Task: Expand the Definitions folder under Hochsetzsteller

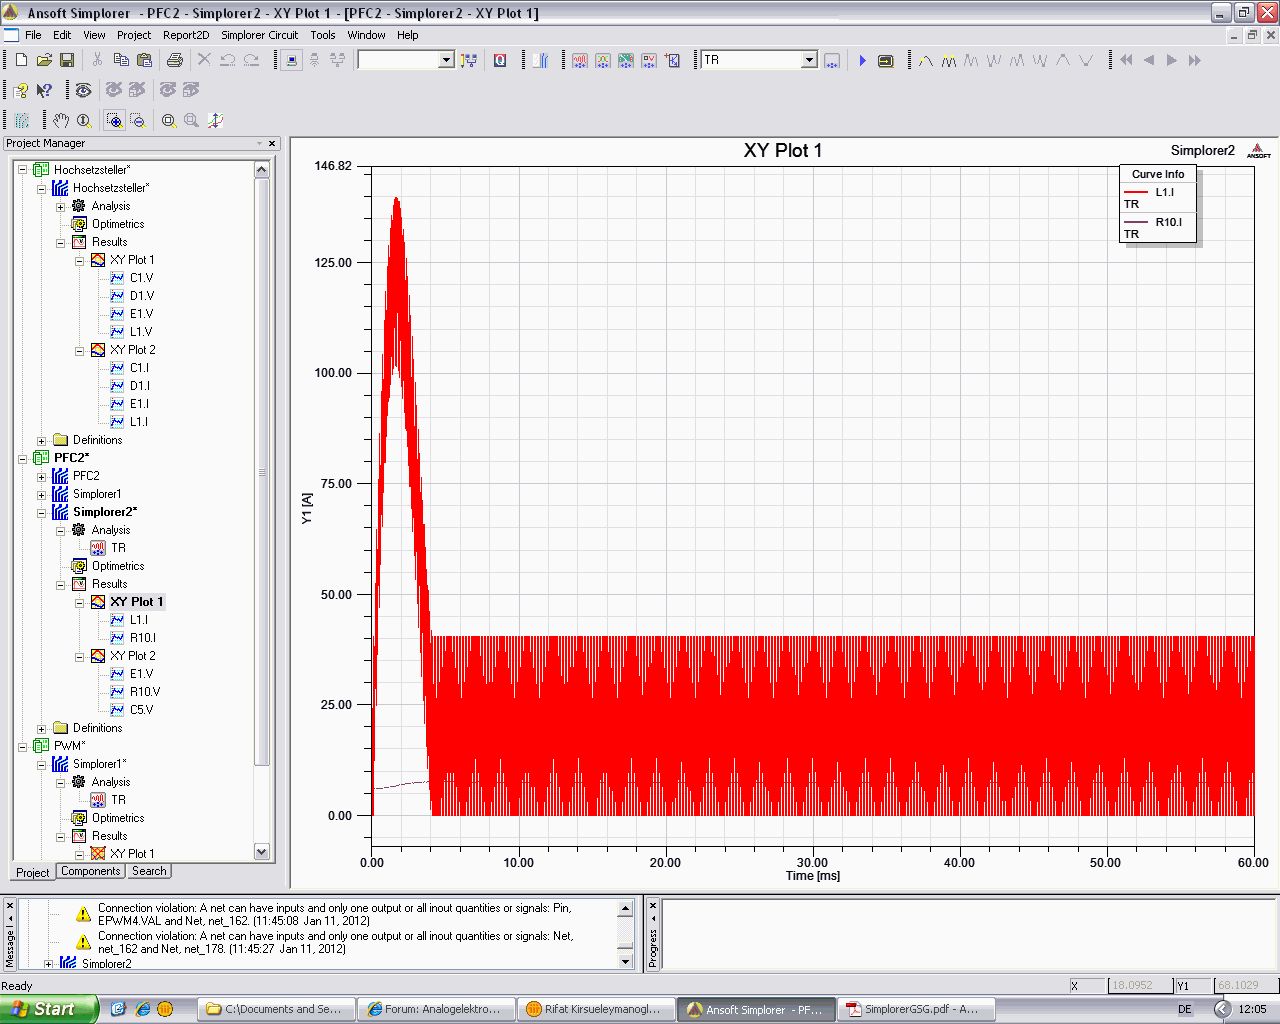Action: point(42,440)
